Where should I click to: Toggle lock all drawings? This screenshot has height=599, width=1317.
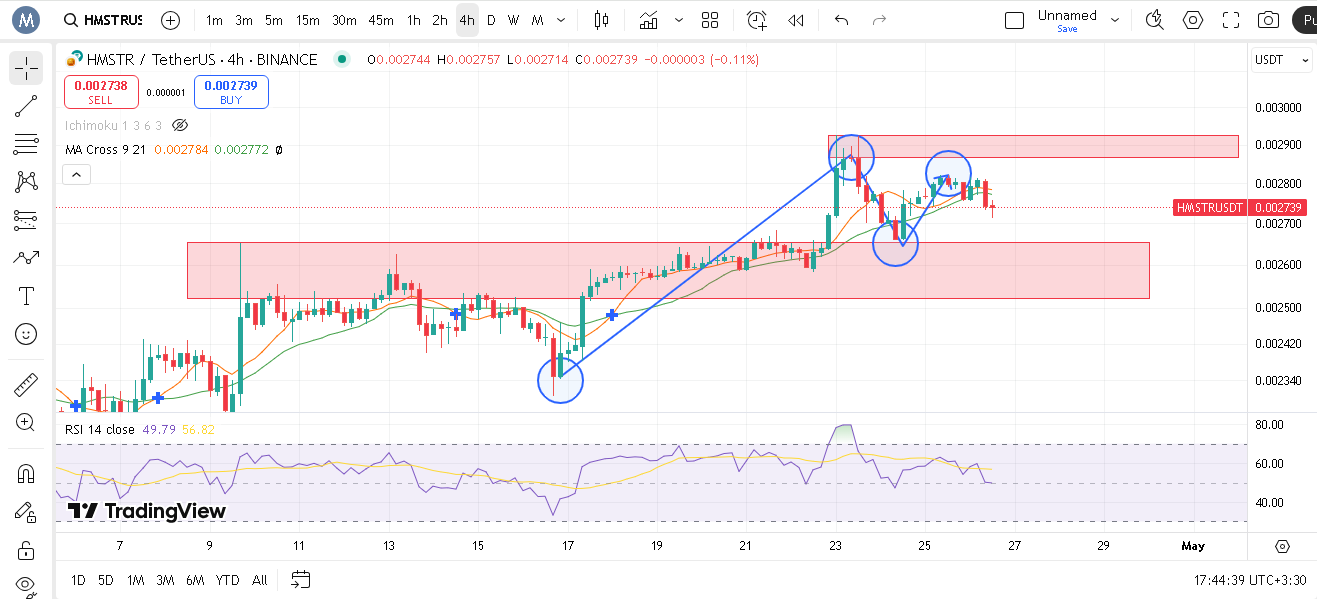26,549
